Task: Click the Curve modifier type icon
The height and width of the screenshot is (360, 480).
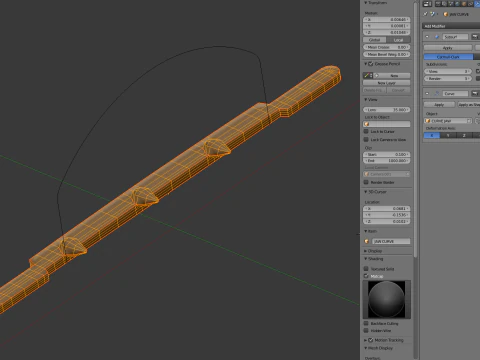Action: pos(437,94)
